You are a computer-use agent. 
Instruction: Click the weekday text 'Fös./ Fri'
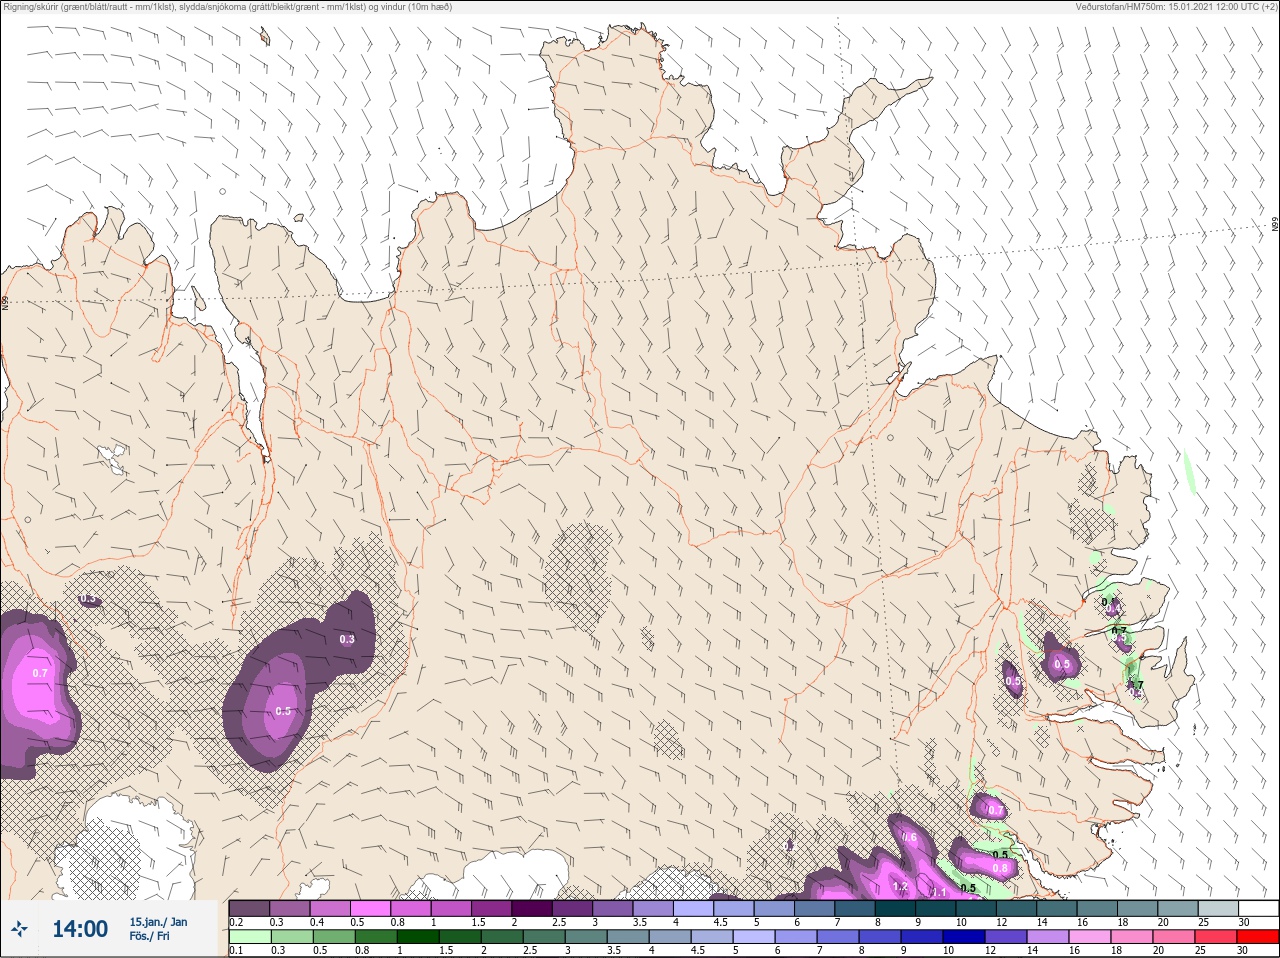coord(149,937)
